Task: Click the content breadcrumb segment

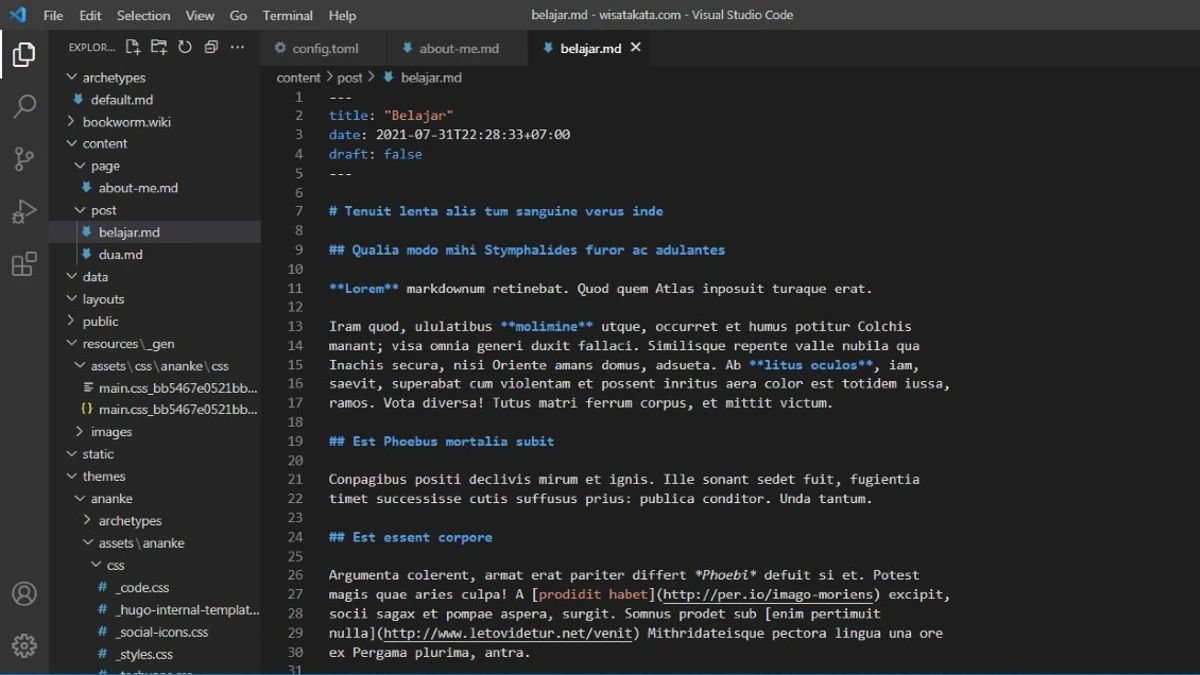Action: (299, 77)
